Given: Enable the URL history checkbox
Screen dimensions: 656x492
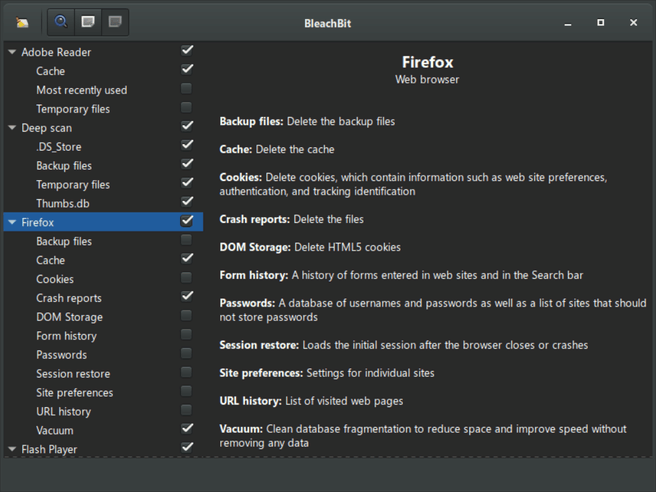Looking at the screenshot, I should coord(187,410).
